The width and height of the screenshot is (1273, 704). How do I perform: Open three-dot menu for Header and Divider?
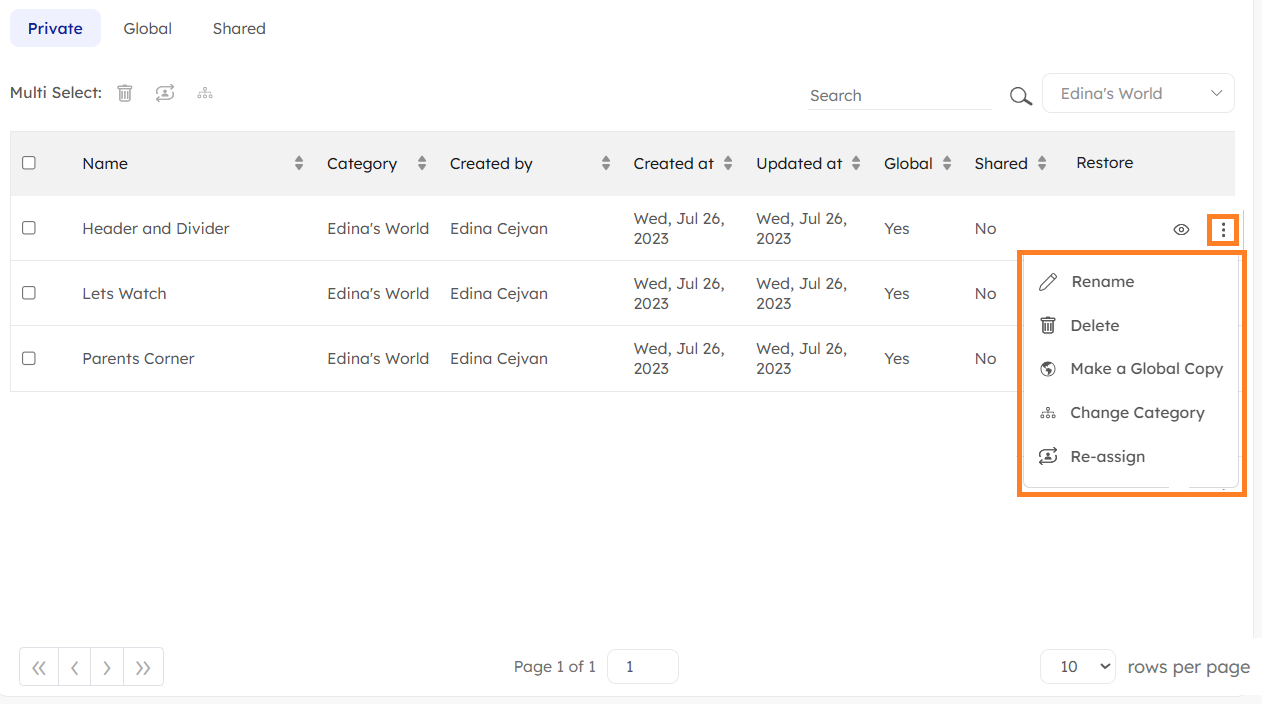point(1223,230)
